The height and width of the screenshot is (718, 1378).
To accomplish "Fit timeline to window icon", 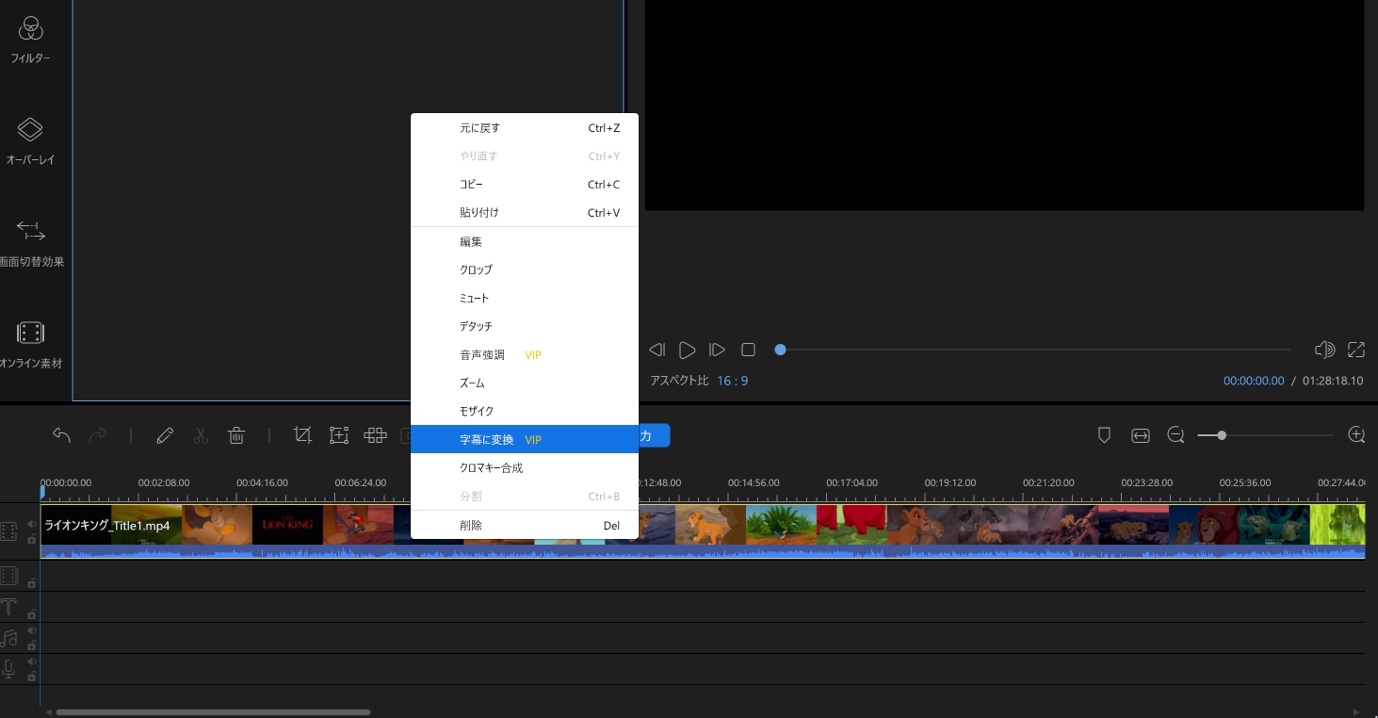I will tap(1140, 435).
